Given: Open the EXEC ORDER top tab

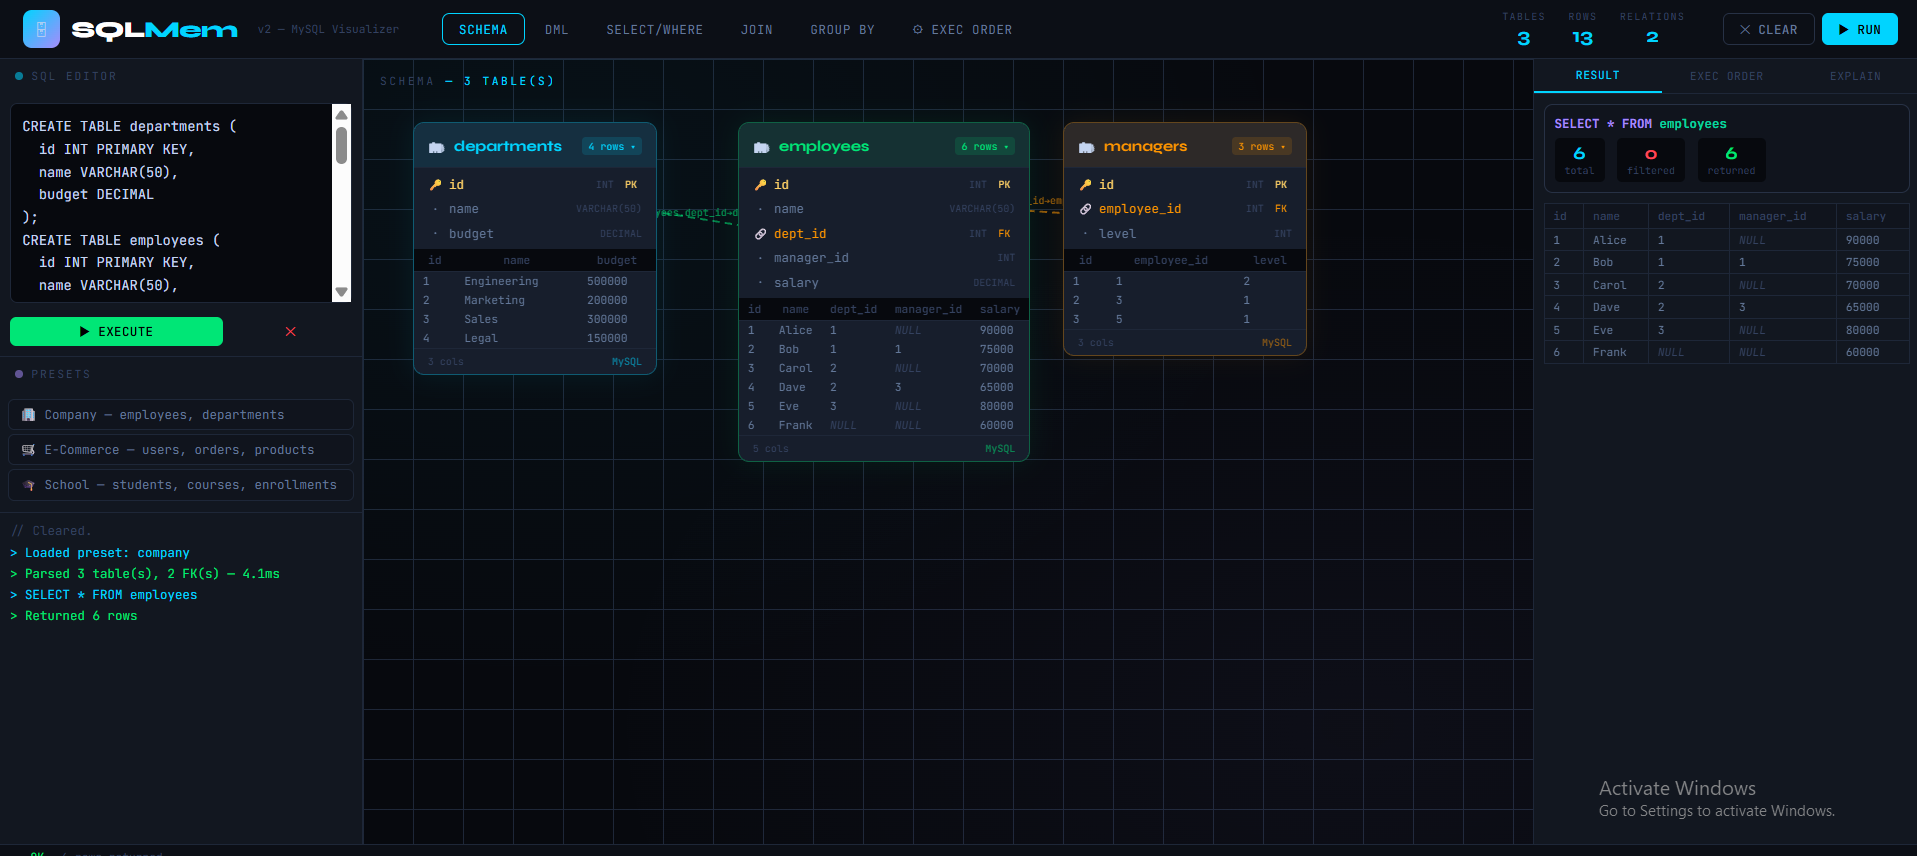Looking at the screenshot, I should 962,30.
